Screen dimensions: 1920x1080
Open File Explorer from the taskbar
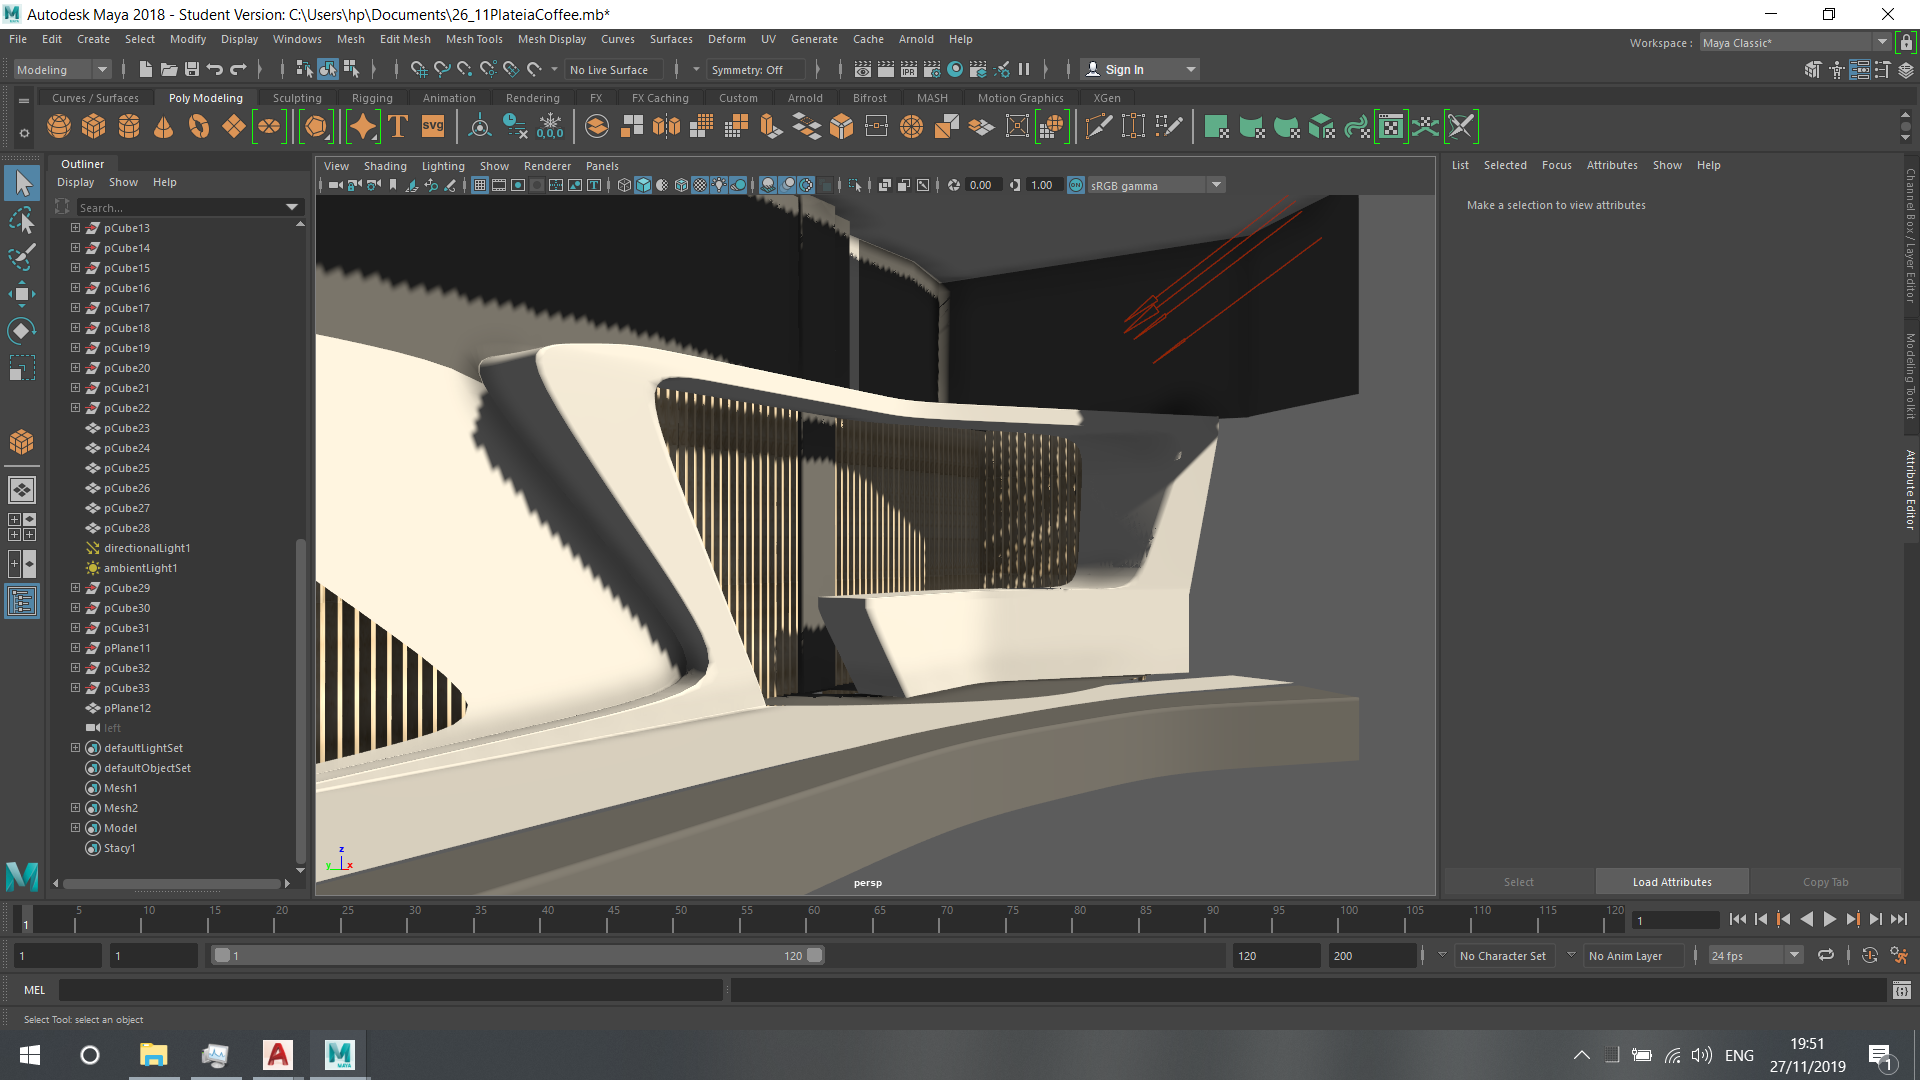pyautogui.click(x=153, y=1055)
